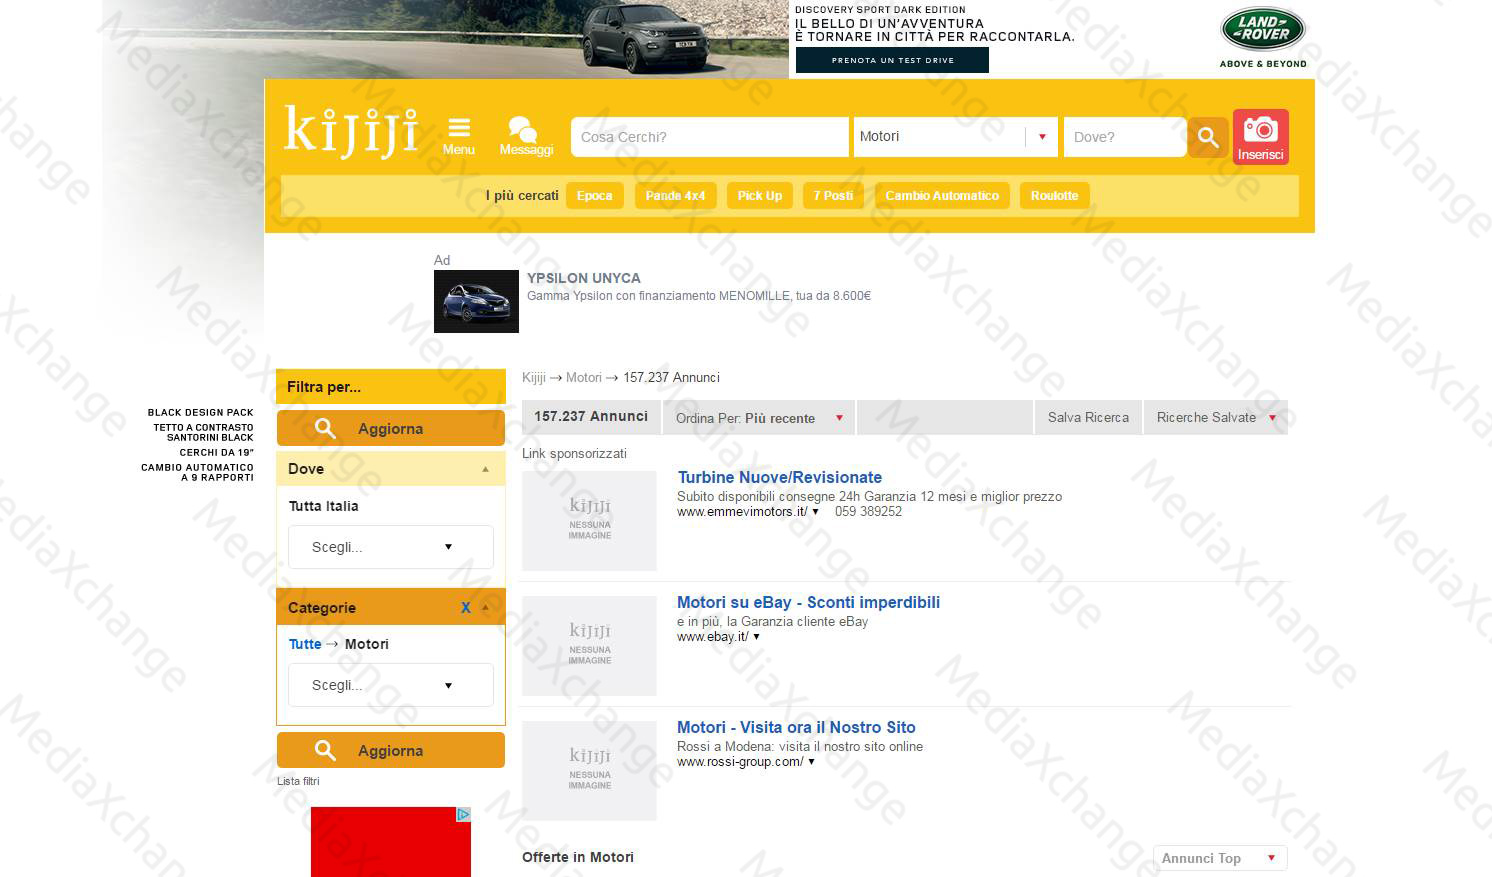Image resolution: width=1492 pixels, height=877 pixels.
Task: Open the Ordina Per sorting dropdown
Action: point(759,417)
